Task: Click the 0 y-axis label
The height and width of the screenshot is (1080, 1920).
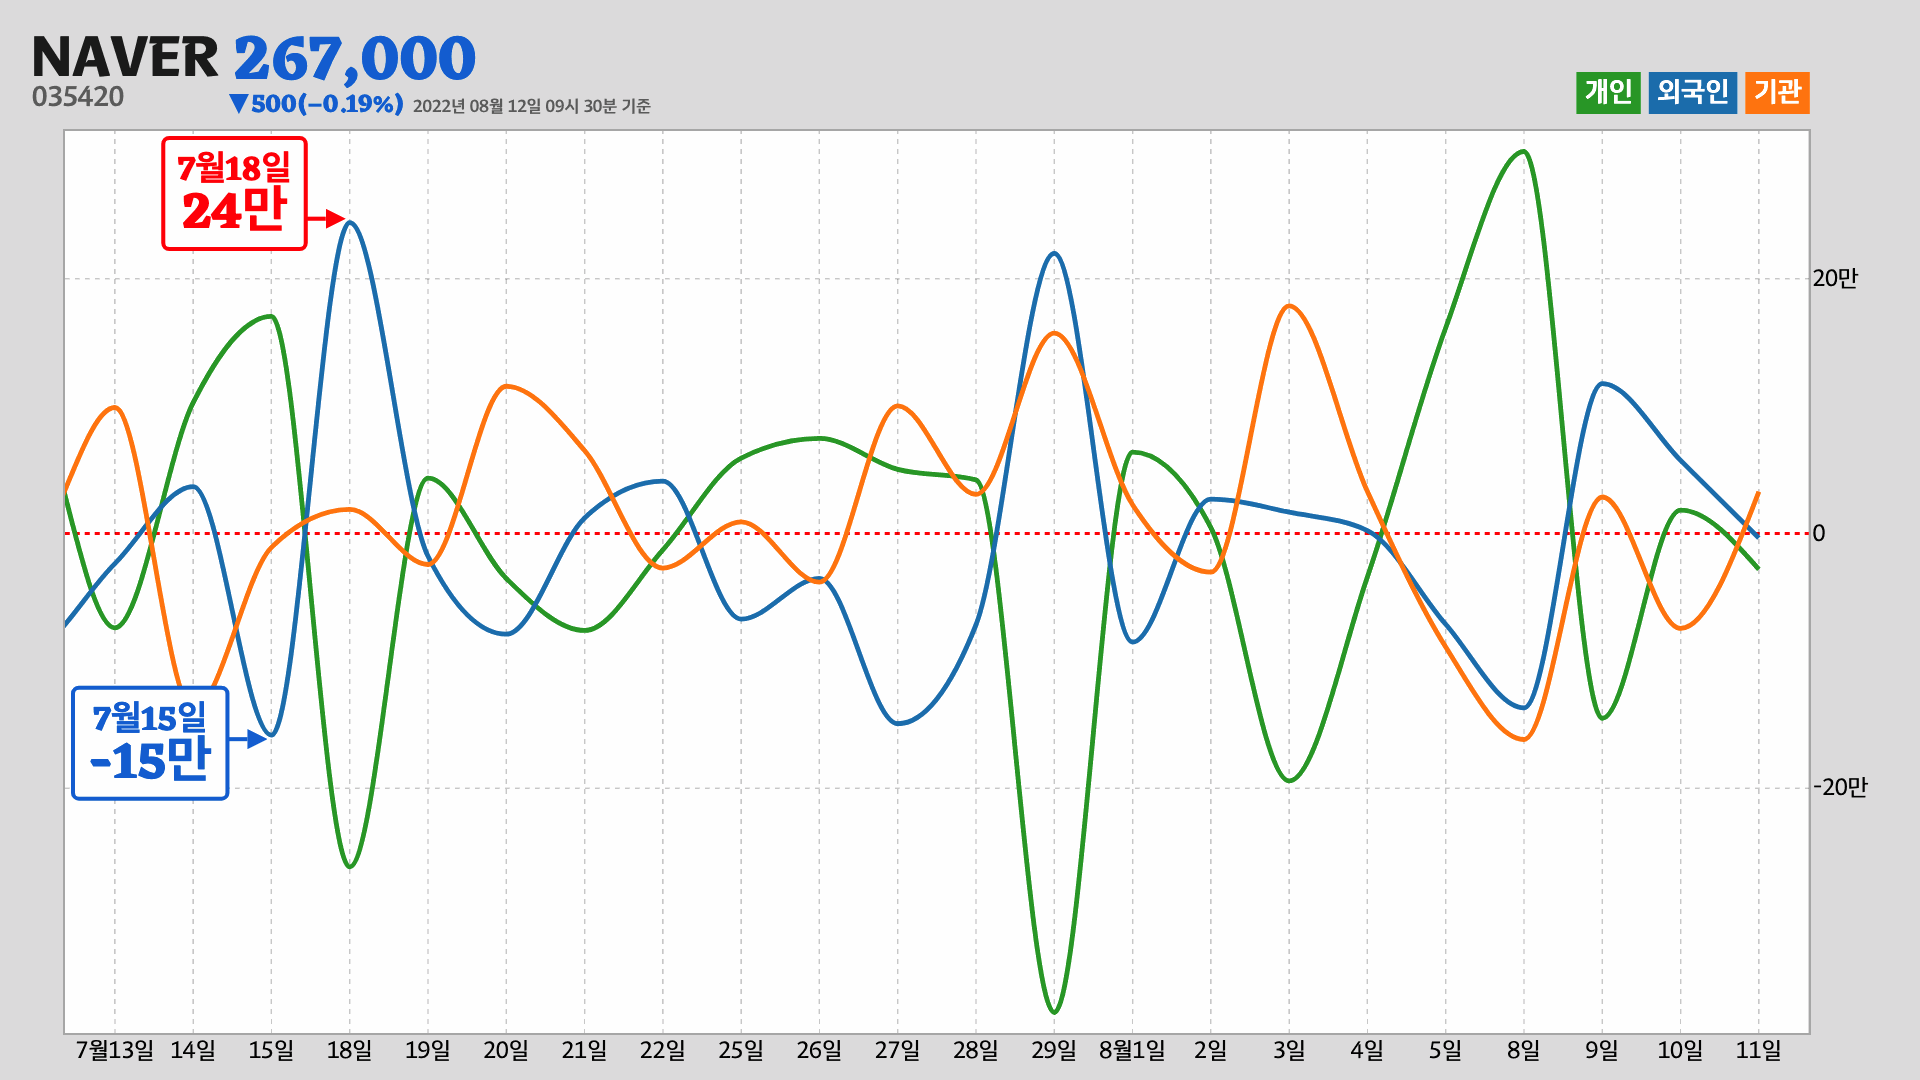Action: click(1819, 534)
